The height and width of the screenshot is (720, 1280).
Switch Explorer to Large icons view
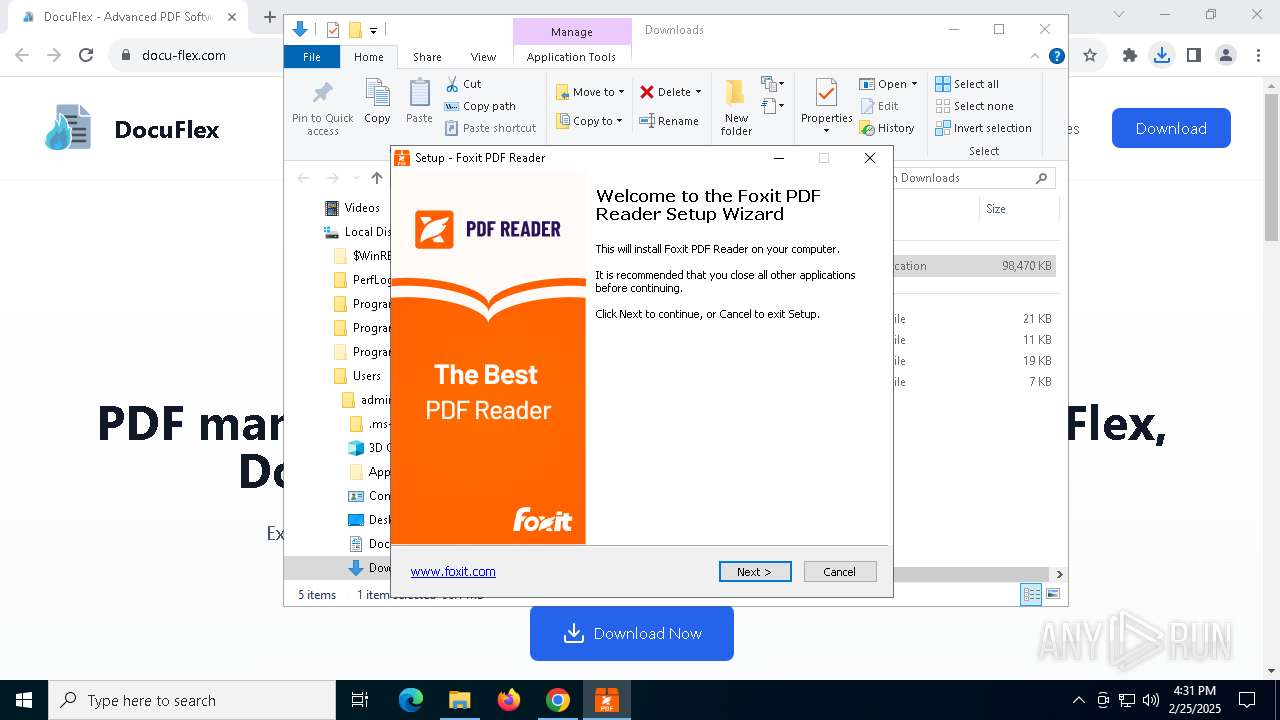click(1052, 595)
